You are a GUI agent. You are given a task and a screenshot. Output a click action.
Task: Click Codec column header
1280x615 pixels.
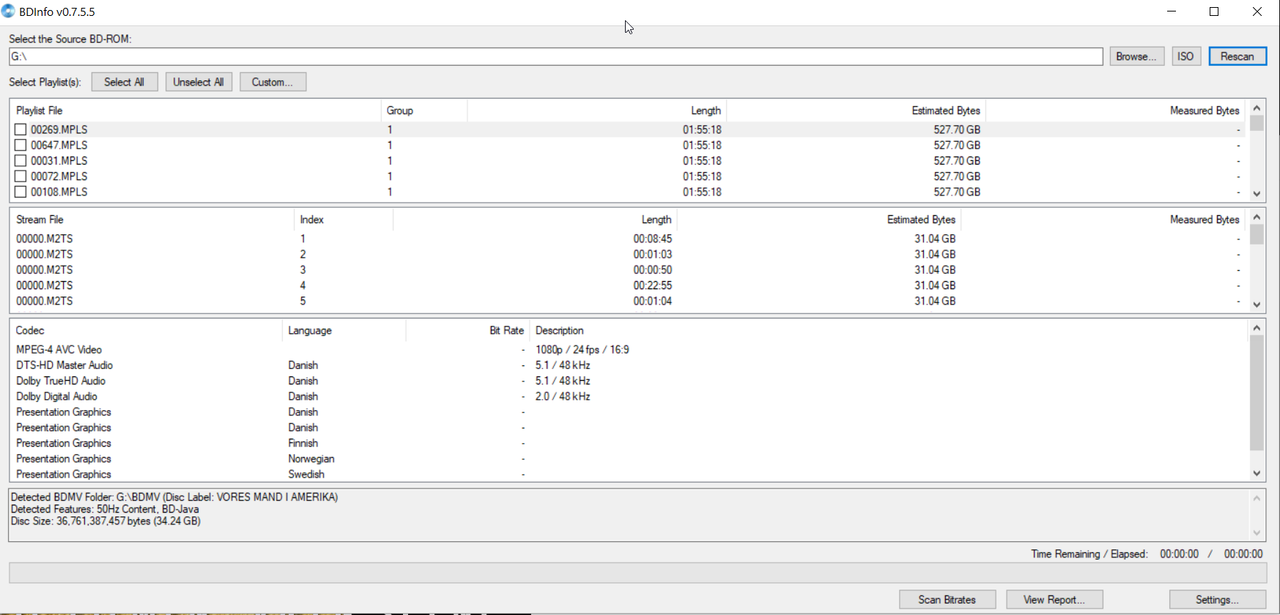click(146, 331)
